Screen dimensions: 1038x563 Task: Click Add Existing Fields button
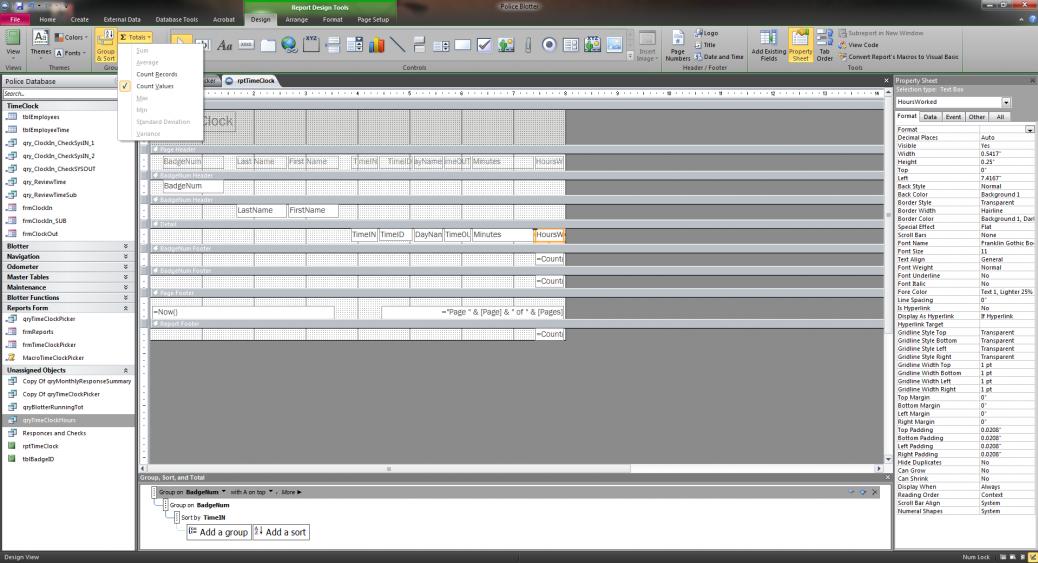(x=769, y=46)
